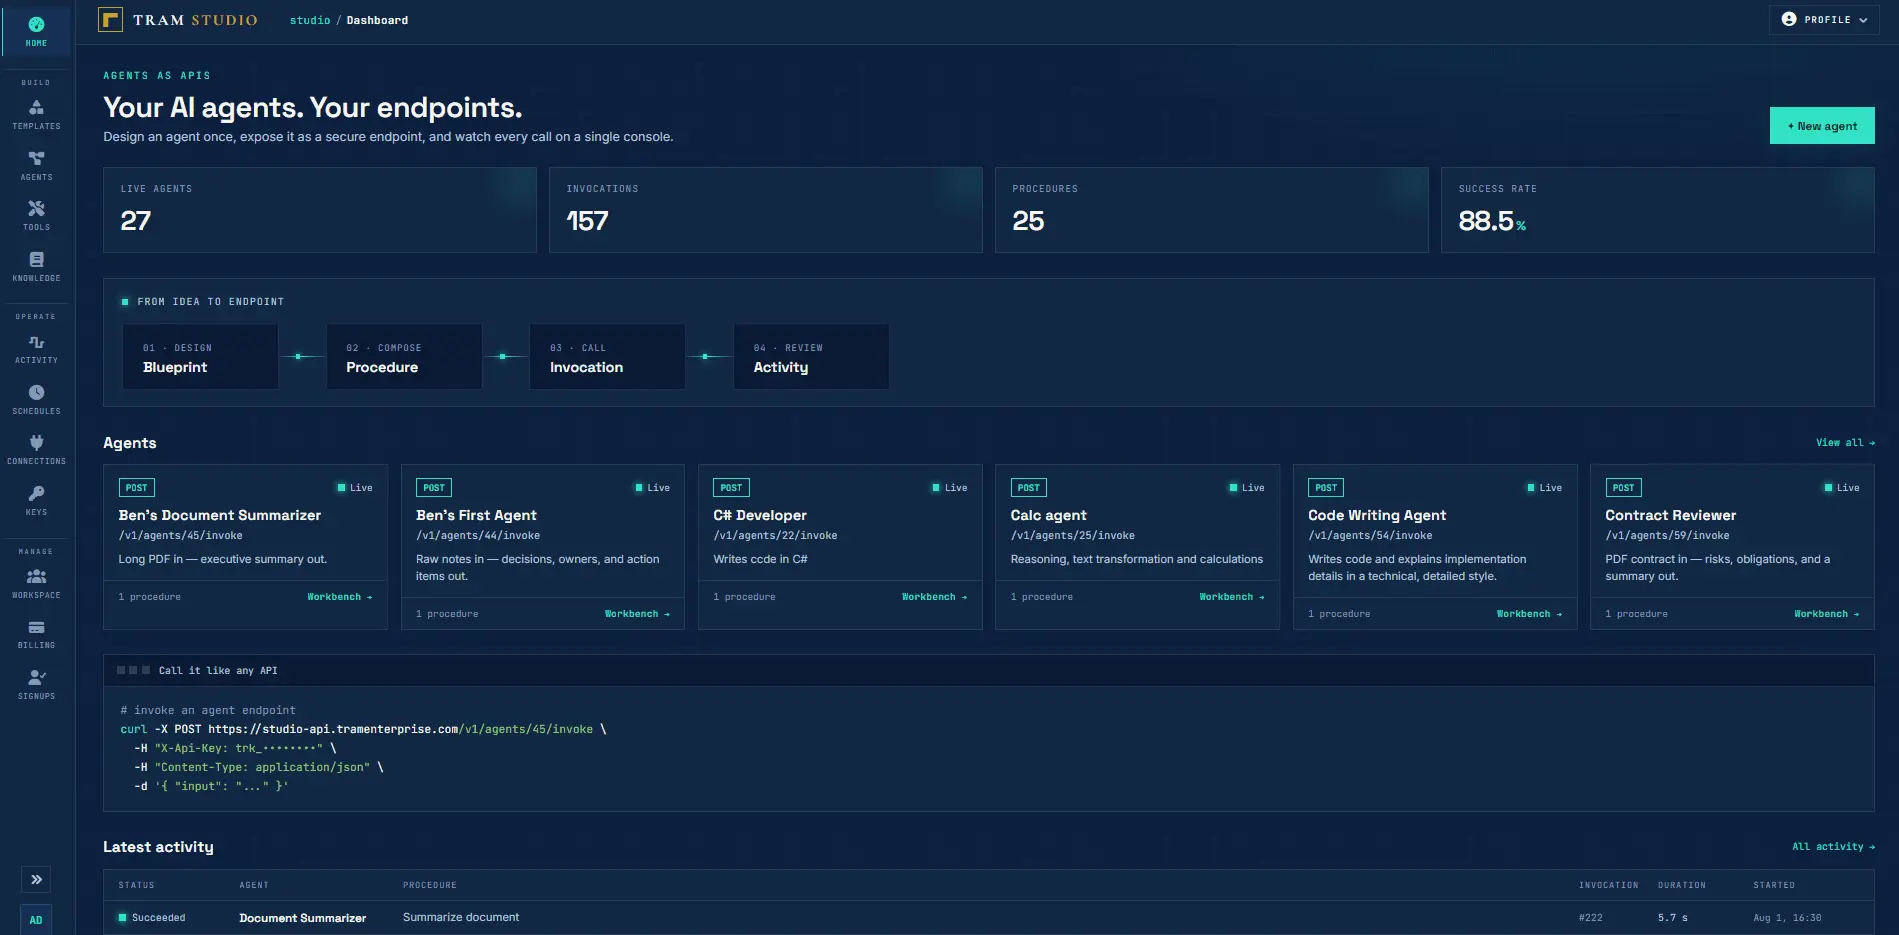Click Succeeded status indicator
The width and height of the screenshot is (1899, 935).
point(152,918)
